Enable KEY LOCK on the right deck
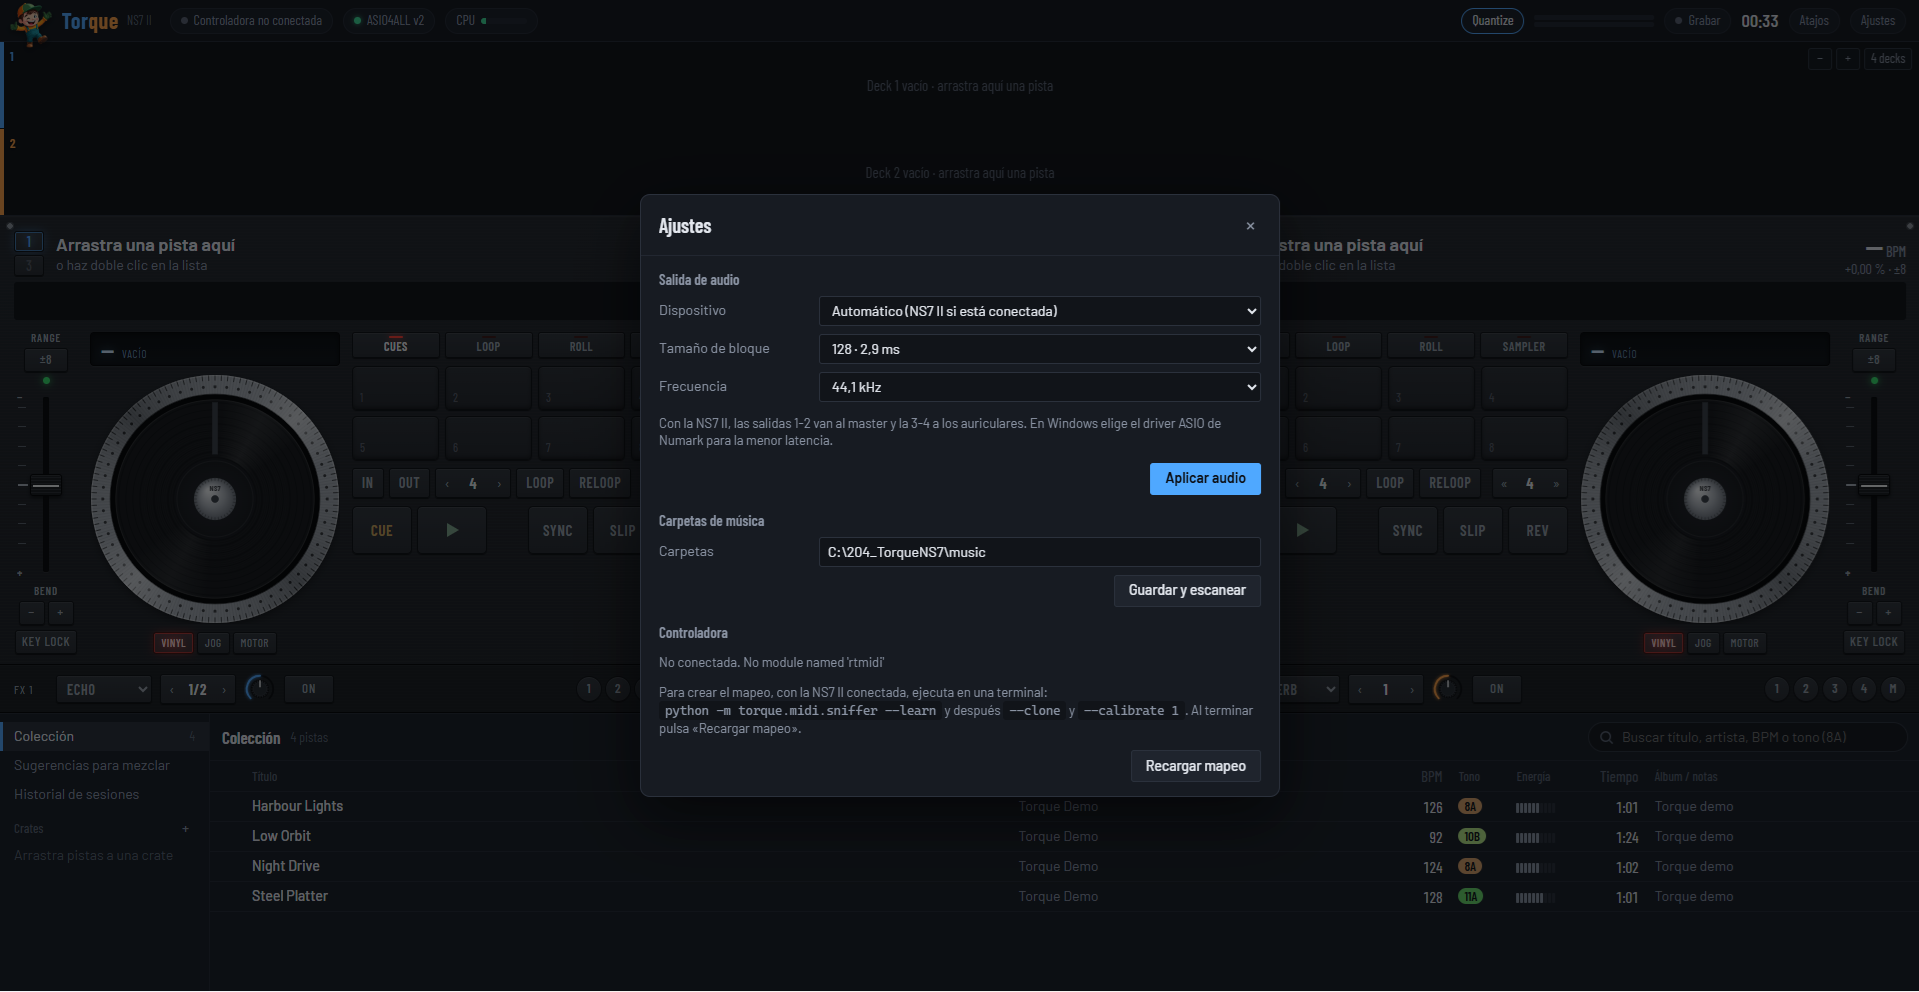The width and height of the screenshot is (1919, 992). [x=1873, y=642]
